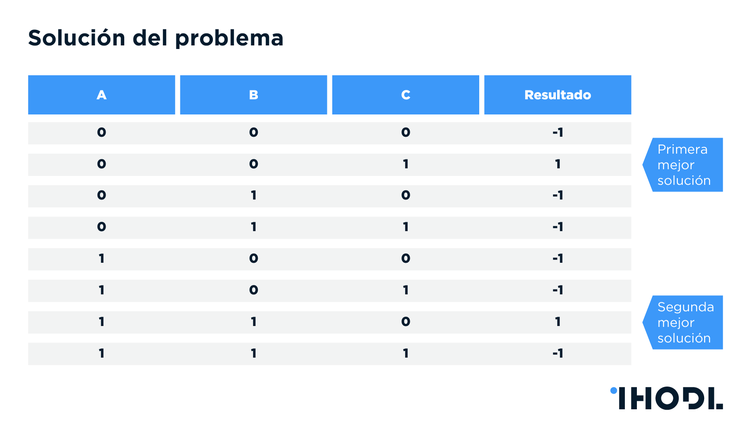The height and width of the screenshot is (432, 750).
Task: Click Resultado cell of row 0 1 1
Action: 557,227
